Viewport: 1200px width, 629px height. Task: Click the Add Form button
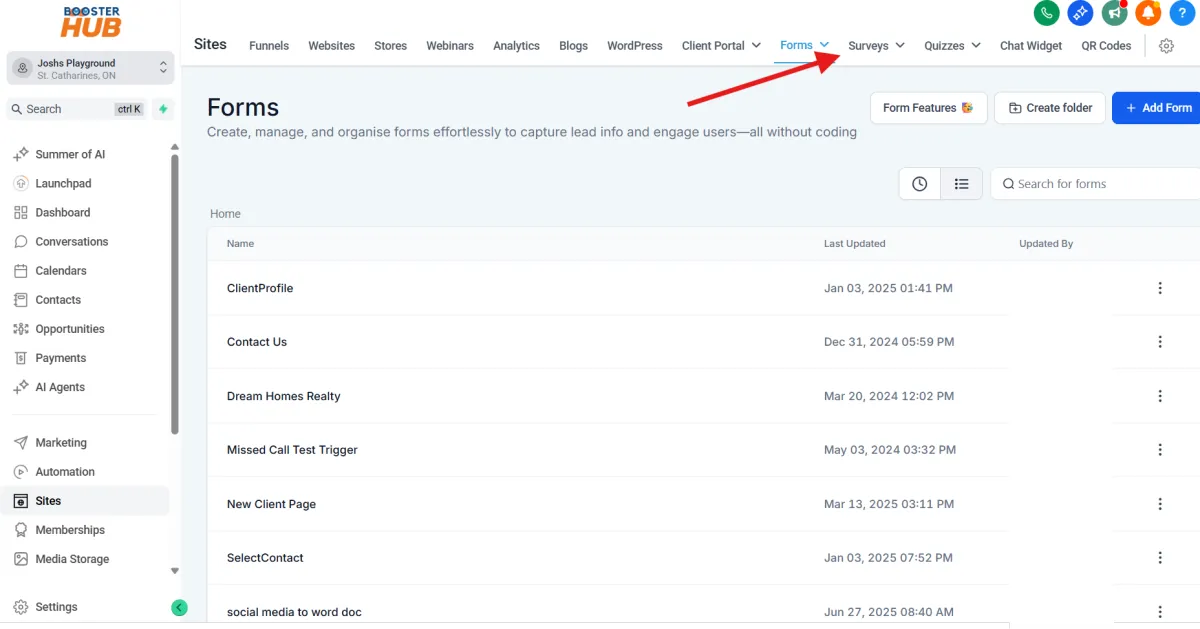(x=1160, y=107)
